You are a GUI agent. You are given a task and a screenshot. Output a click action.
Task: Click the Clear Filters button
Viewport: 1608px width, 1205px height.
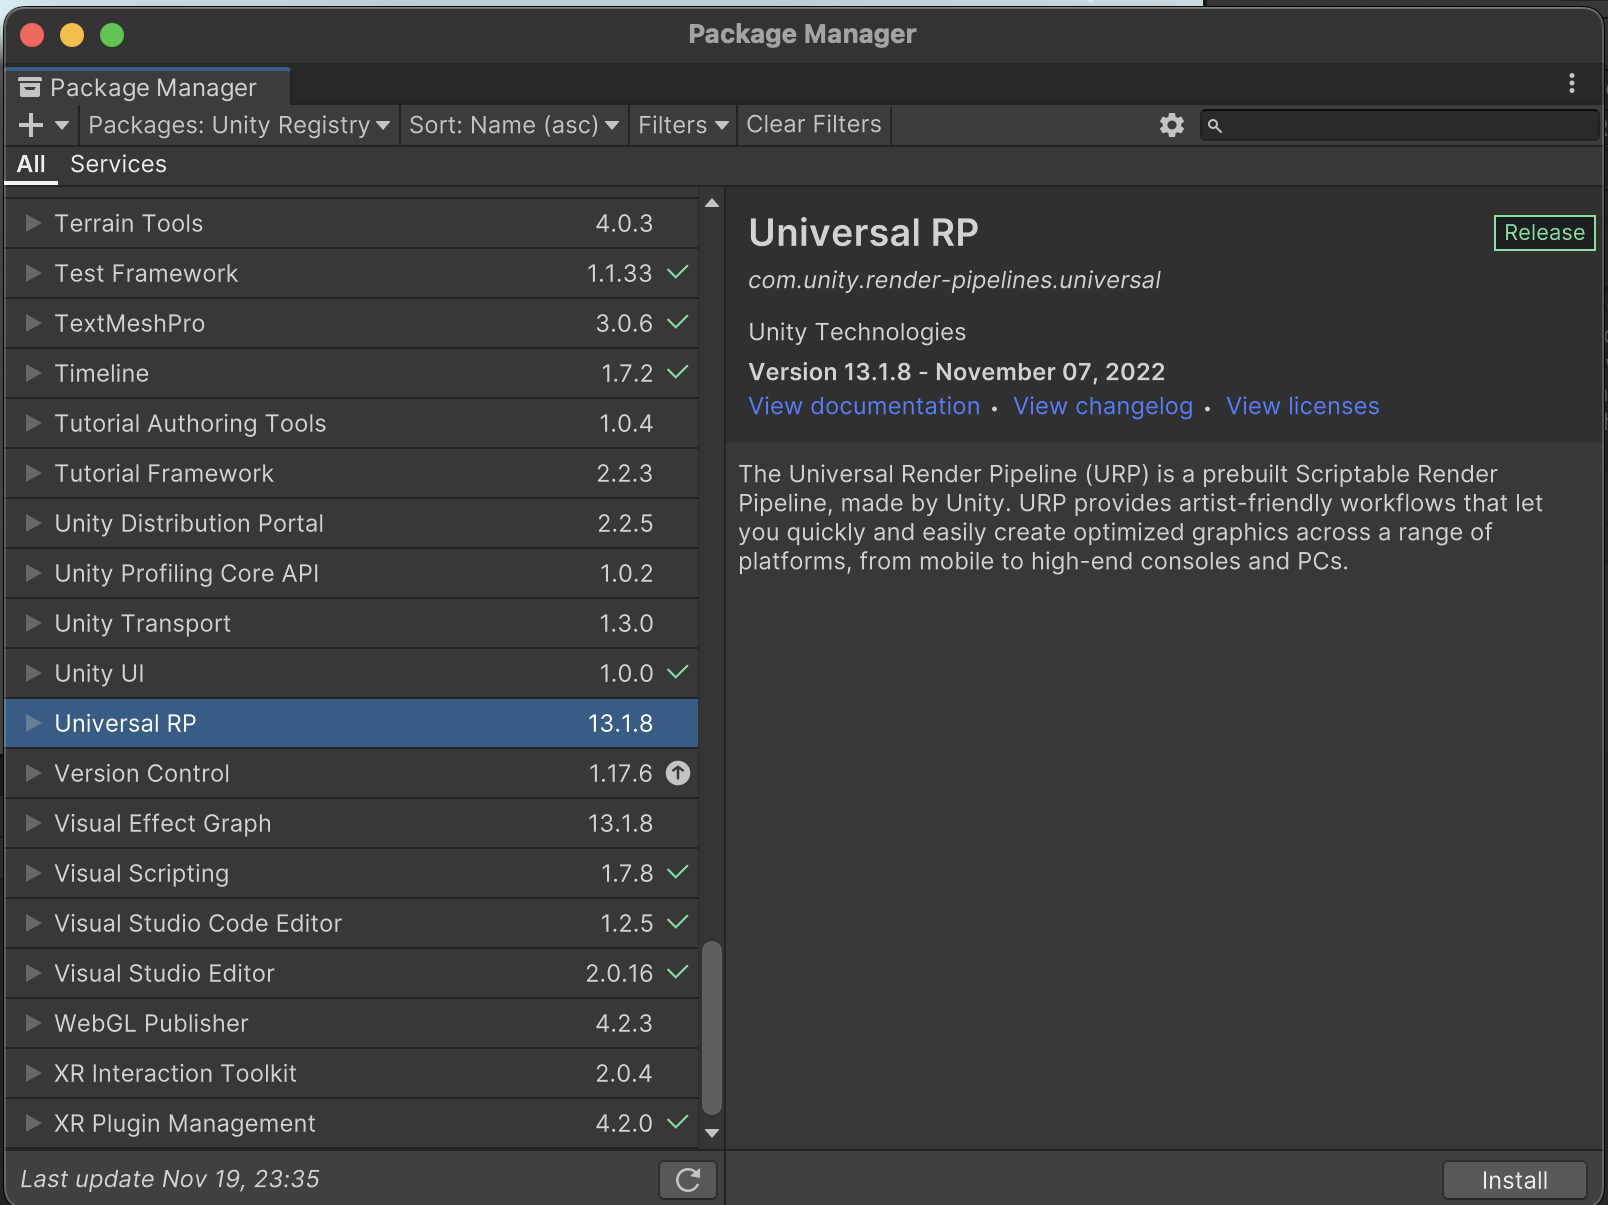814,125
